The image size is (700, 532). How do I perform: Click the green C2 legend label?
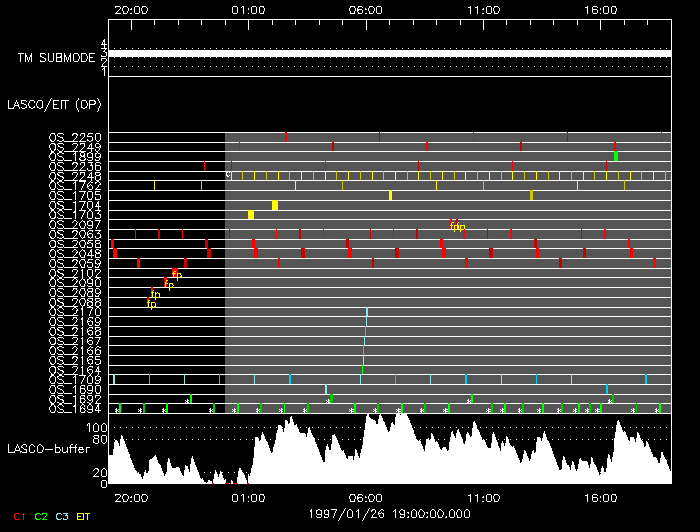41,516
